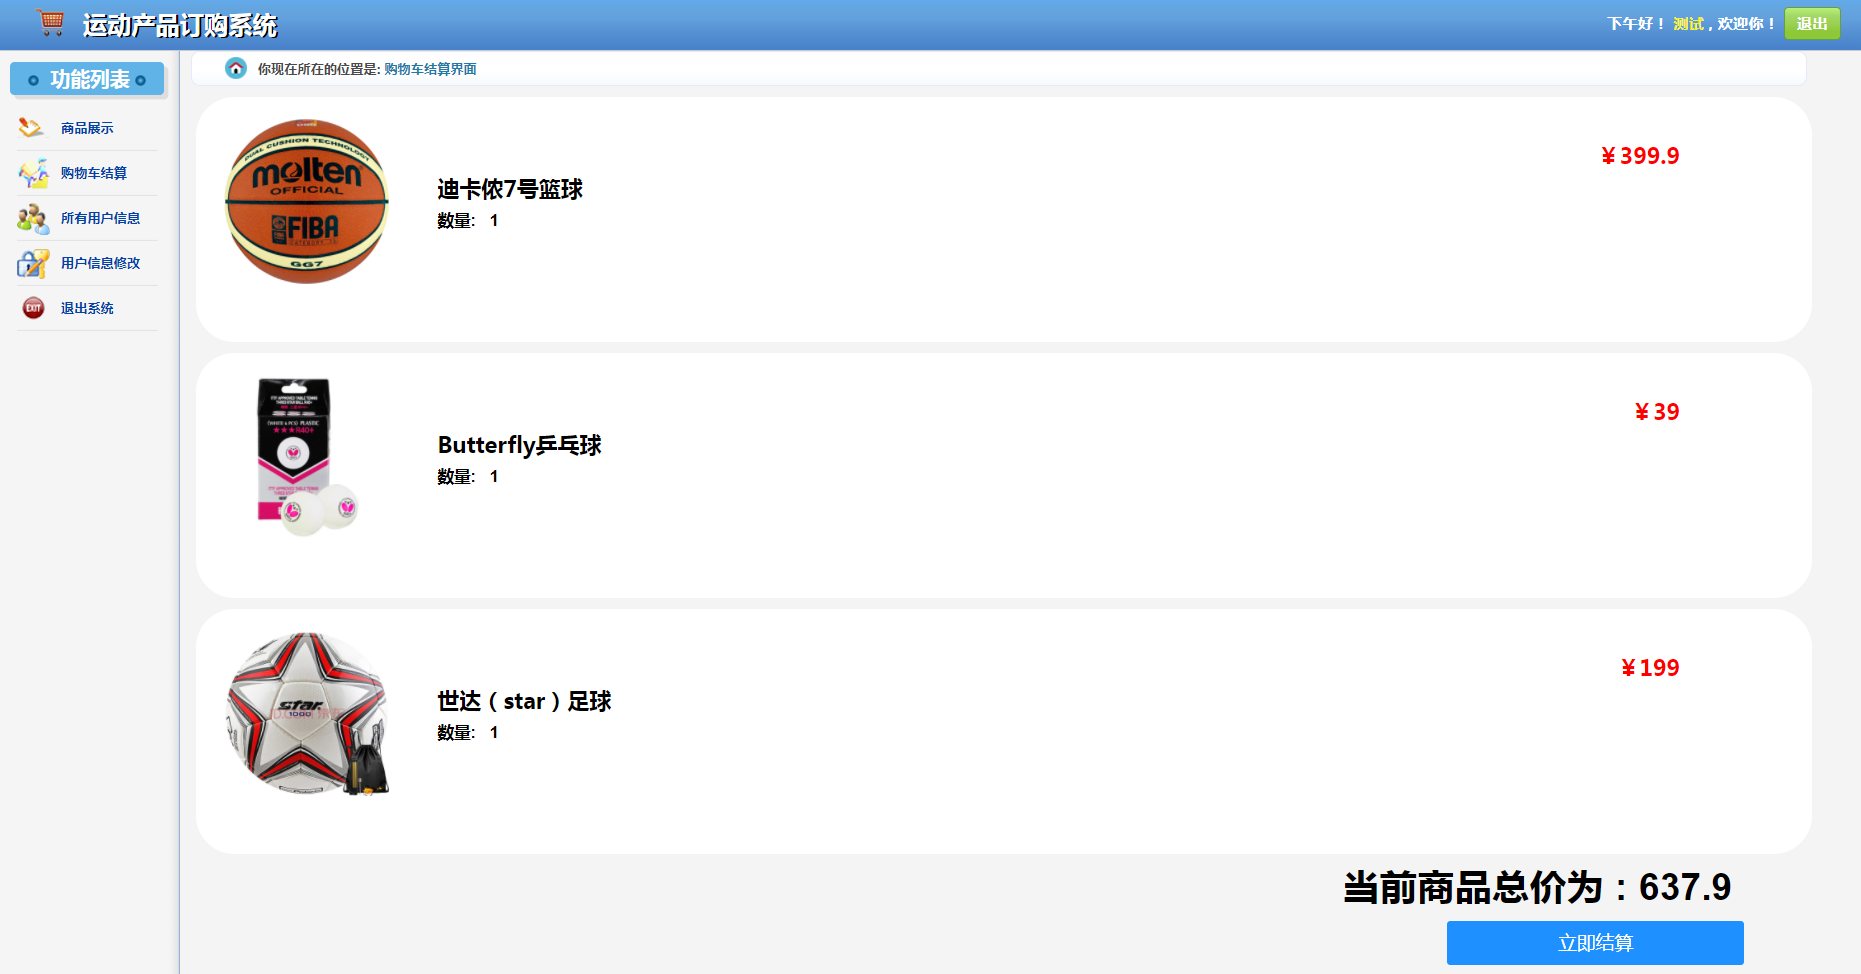
Task: Select 所有用户信息 in sidebar
Action: tap(100, 218)
